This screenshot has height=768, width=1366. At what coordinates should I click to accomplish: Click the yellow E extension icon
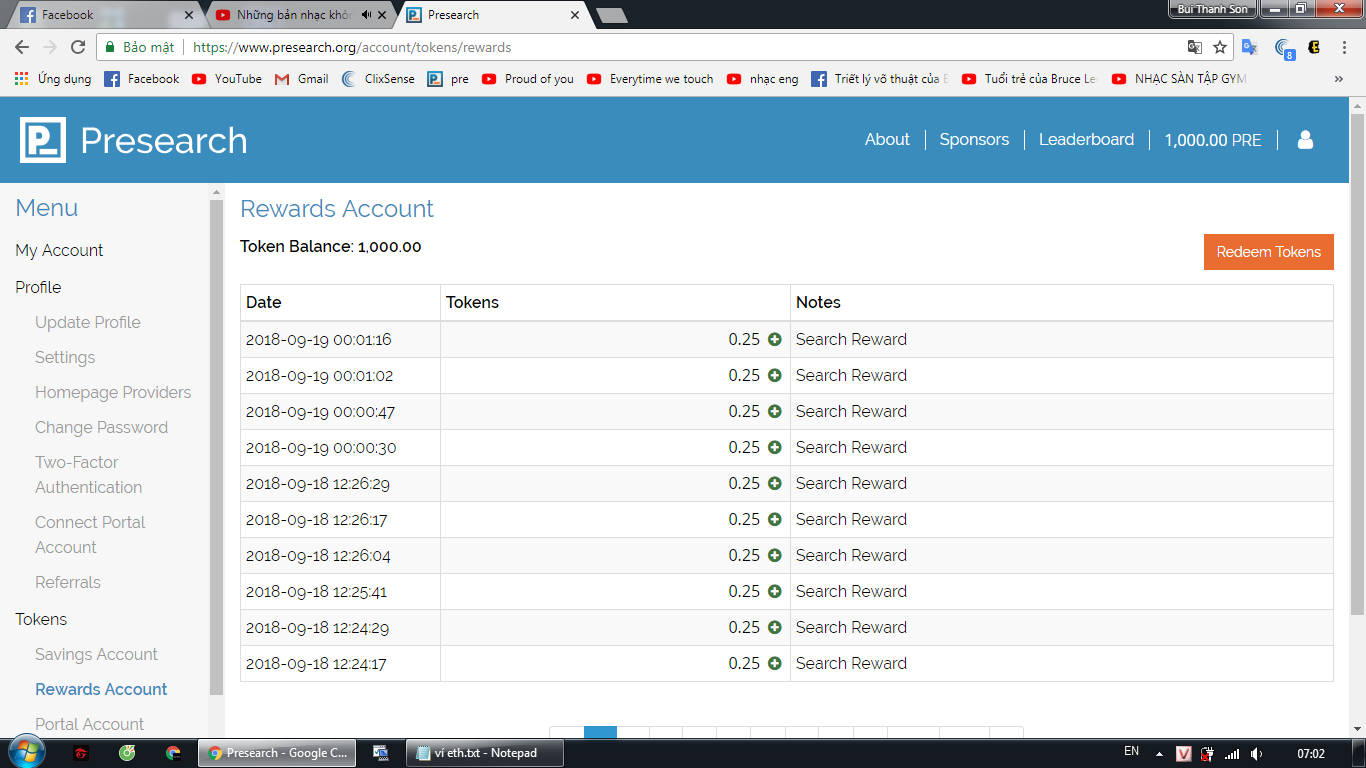[x=1315, y=47]
